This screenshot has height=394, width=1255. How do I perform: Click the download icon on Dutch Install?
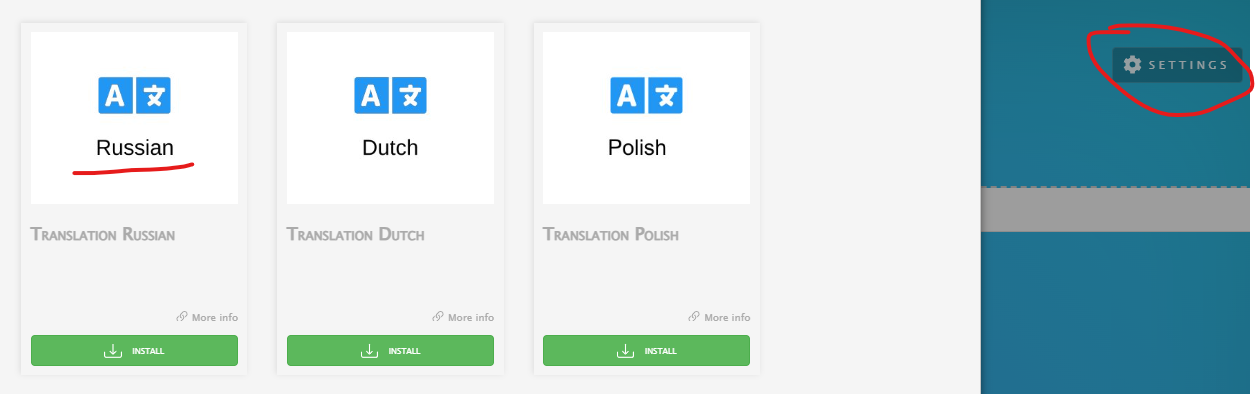coord(369,351)
